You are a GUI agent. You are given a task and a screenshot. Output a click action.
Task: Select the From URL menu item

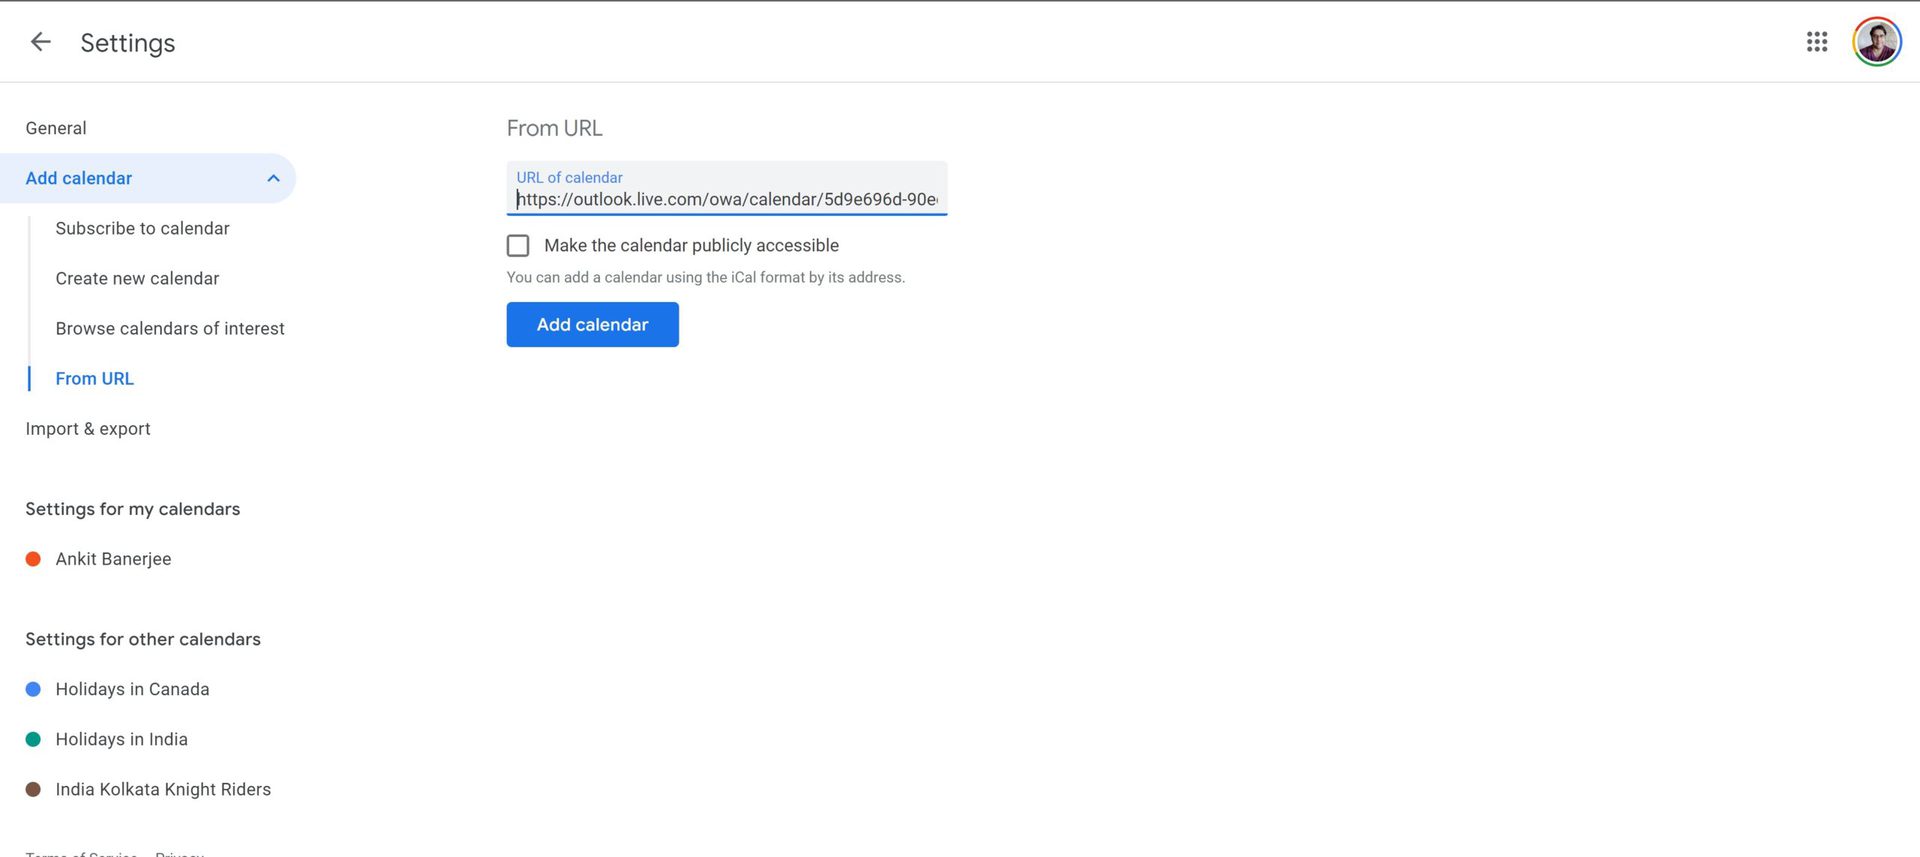click(94, 379)
